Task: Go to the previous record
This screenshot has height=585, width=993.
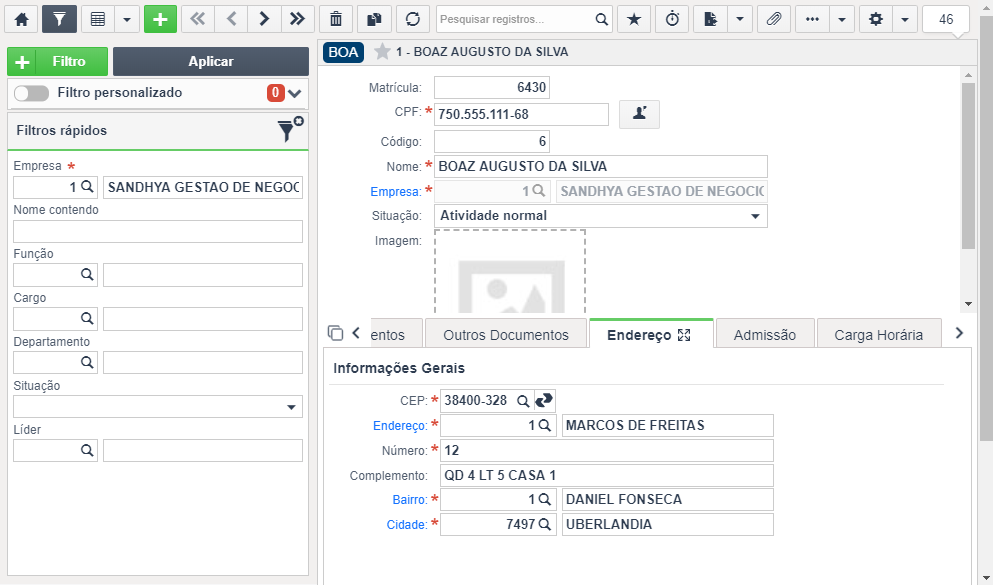Action: (x=231, y=20)
